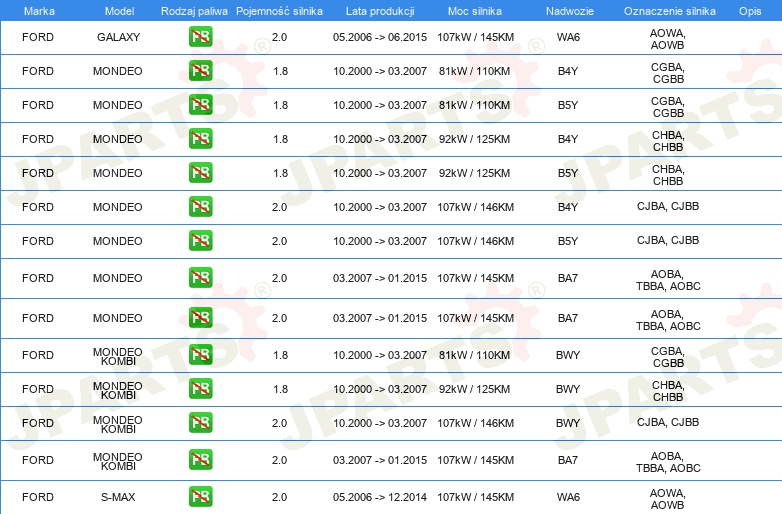The image size is (782, 514).
Task: Click the Lata produkcji column header
Action: pos(380,11)
